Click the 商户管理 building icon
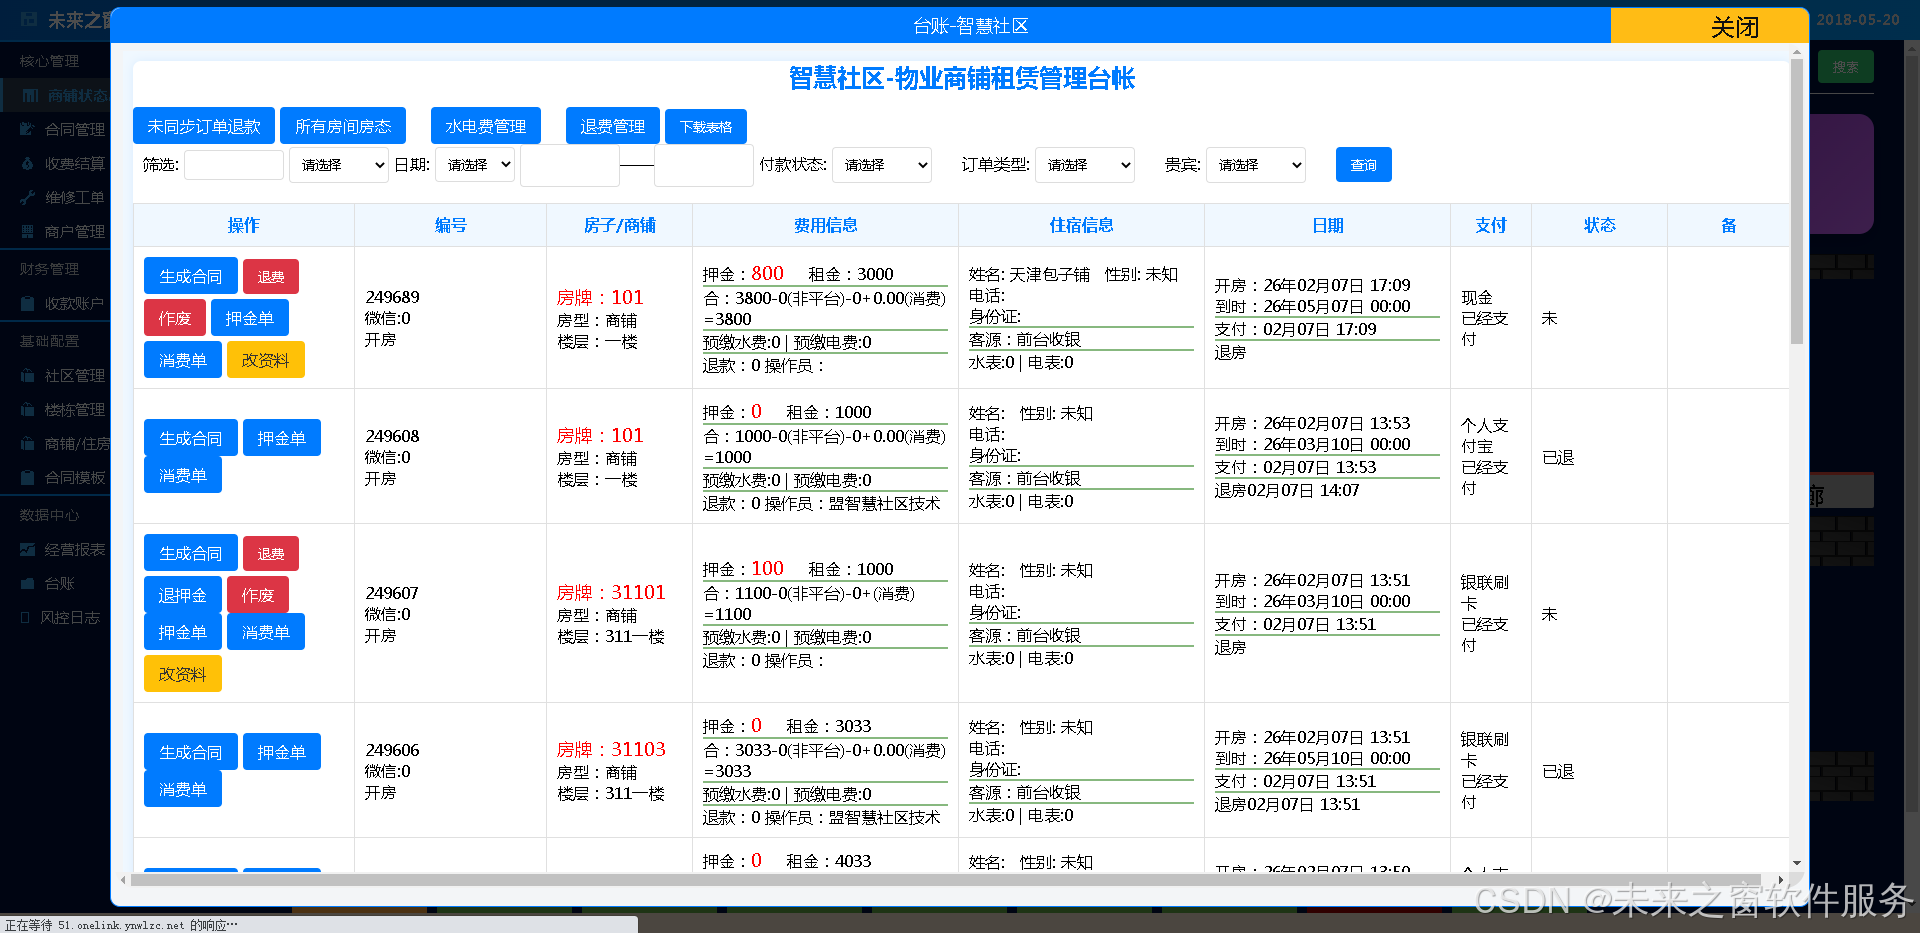1920x933 pixels. pyautogui.click(x=28, y=231)
